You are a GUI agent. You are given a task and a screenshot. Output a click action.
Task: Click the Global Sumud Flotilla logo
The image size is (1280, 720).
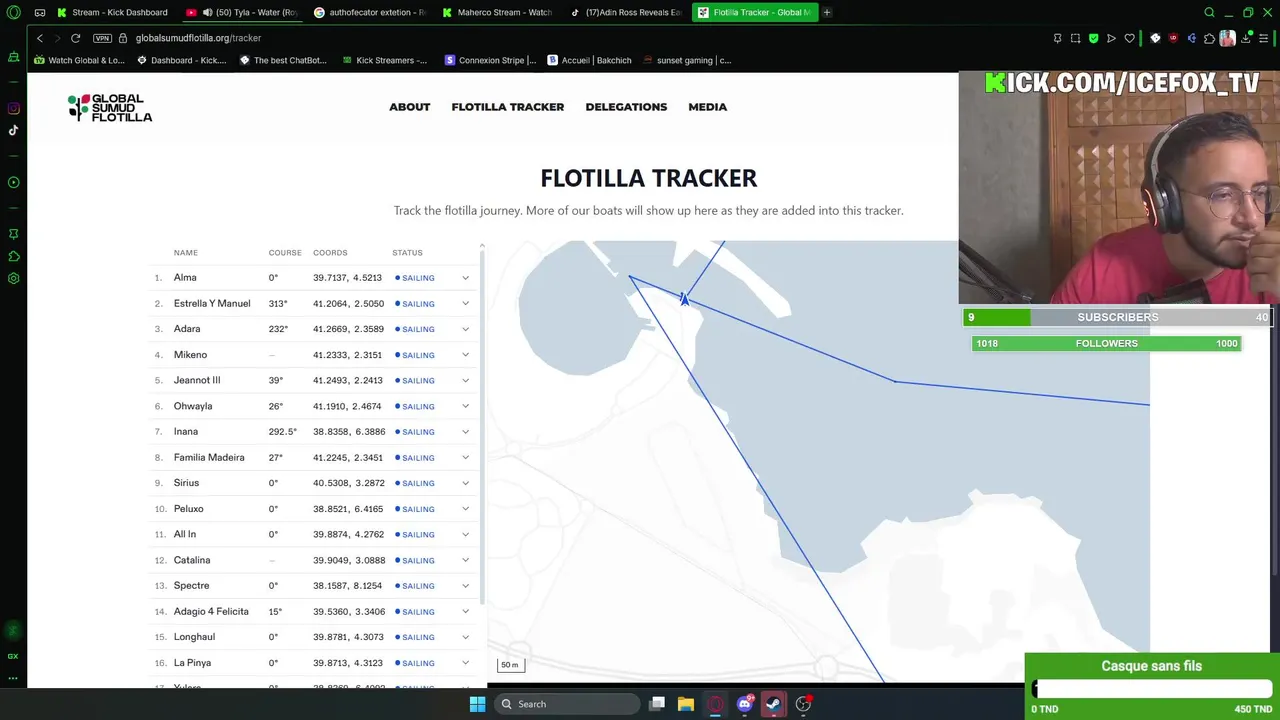110,107
